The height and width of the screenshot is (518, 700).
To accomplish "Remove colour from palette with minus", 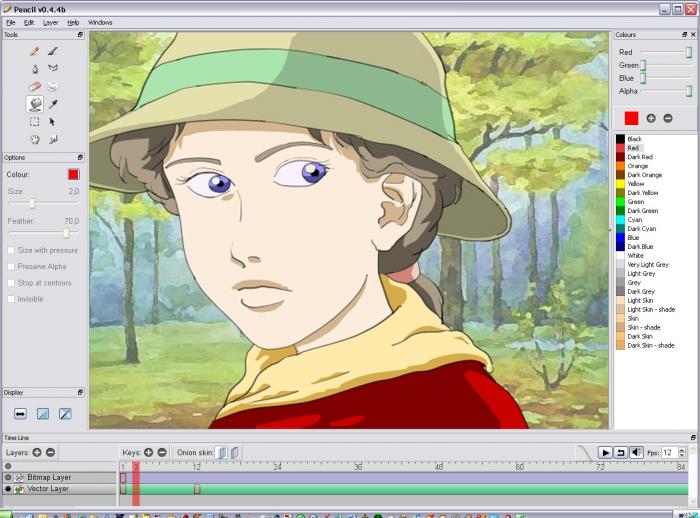I will 668,118.
